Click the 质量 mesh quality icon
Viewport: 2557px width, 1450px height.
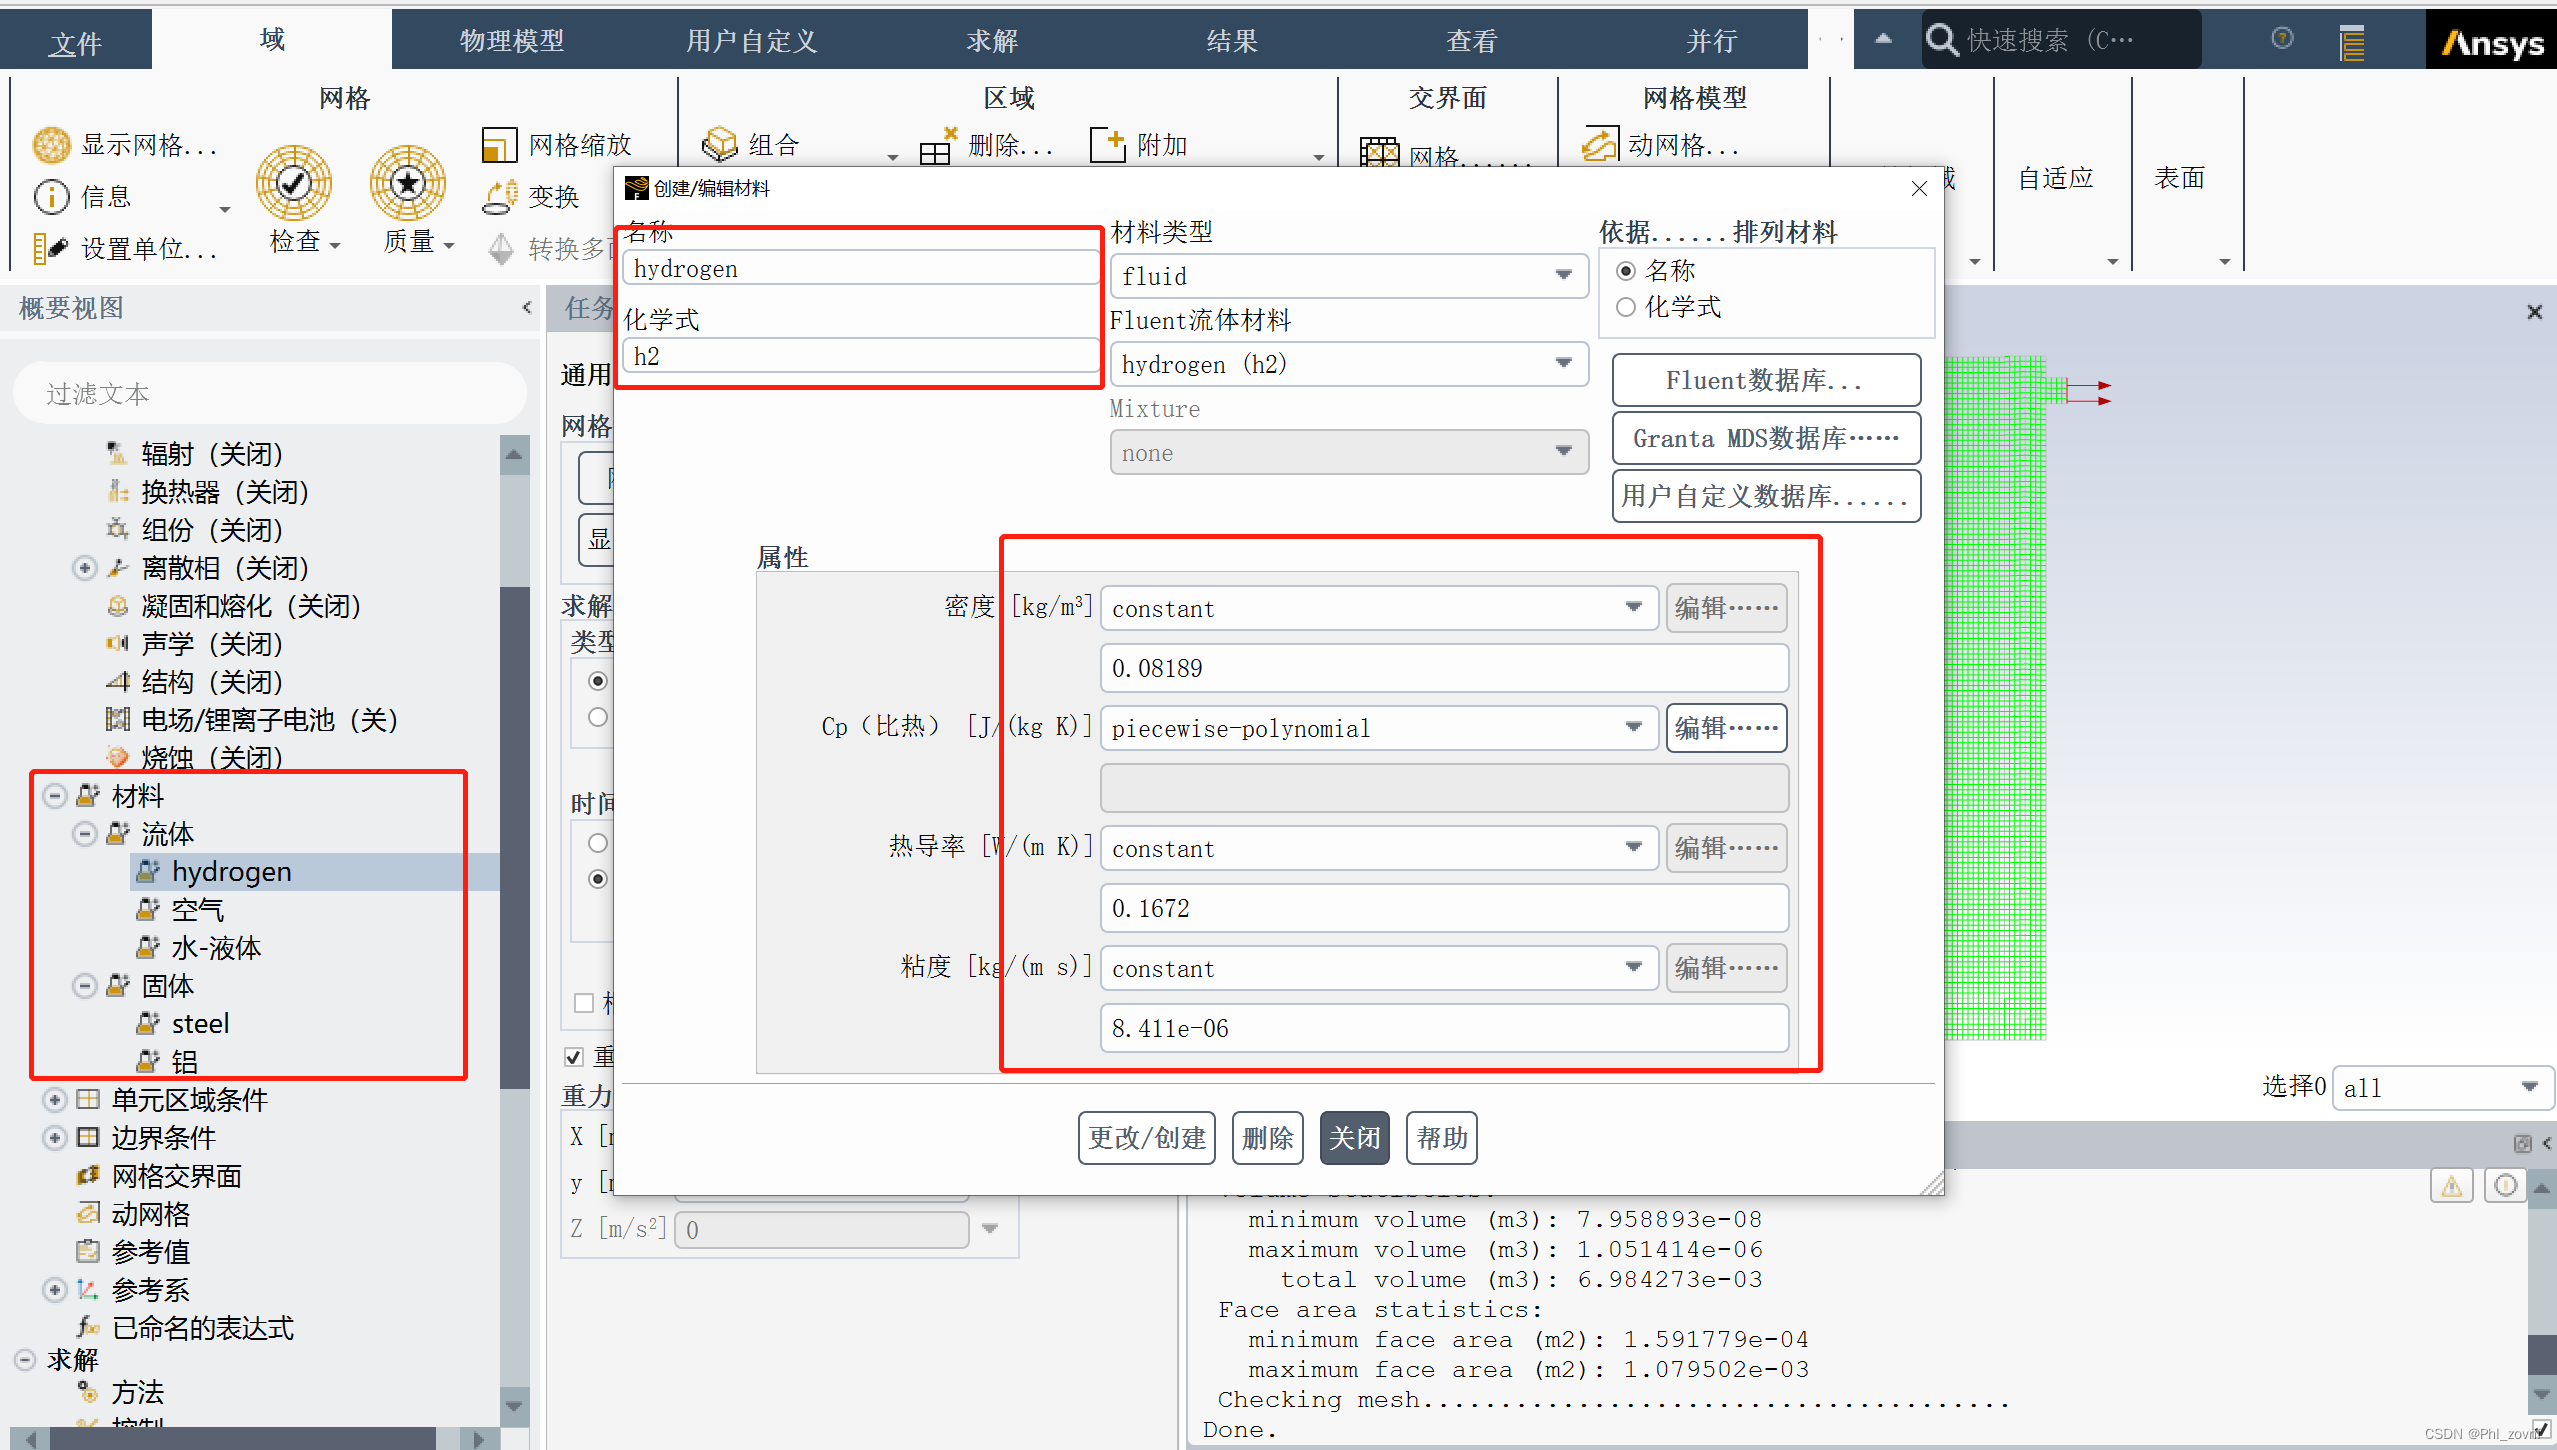pos(407,182)
